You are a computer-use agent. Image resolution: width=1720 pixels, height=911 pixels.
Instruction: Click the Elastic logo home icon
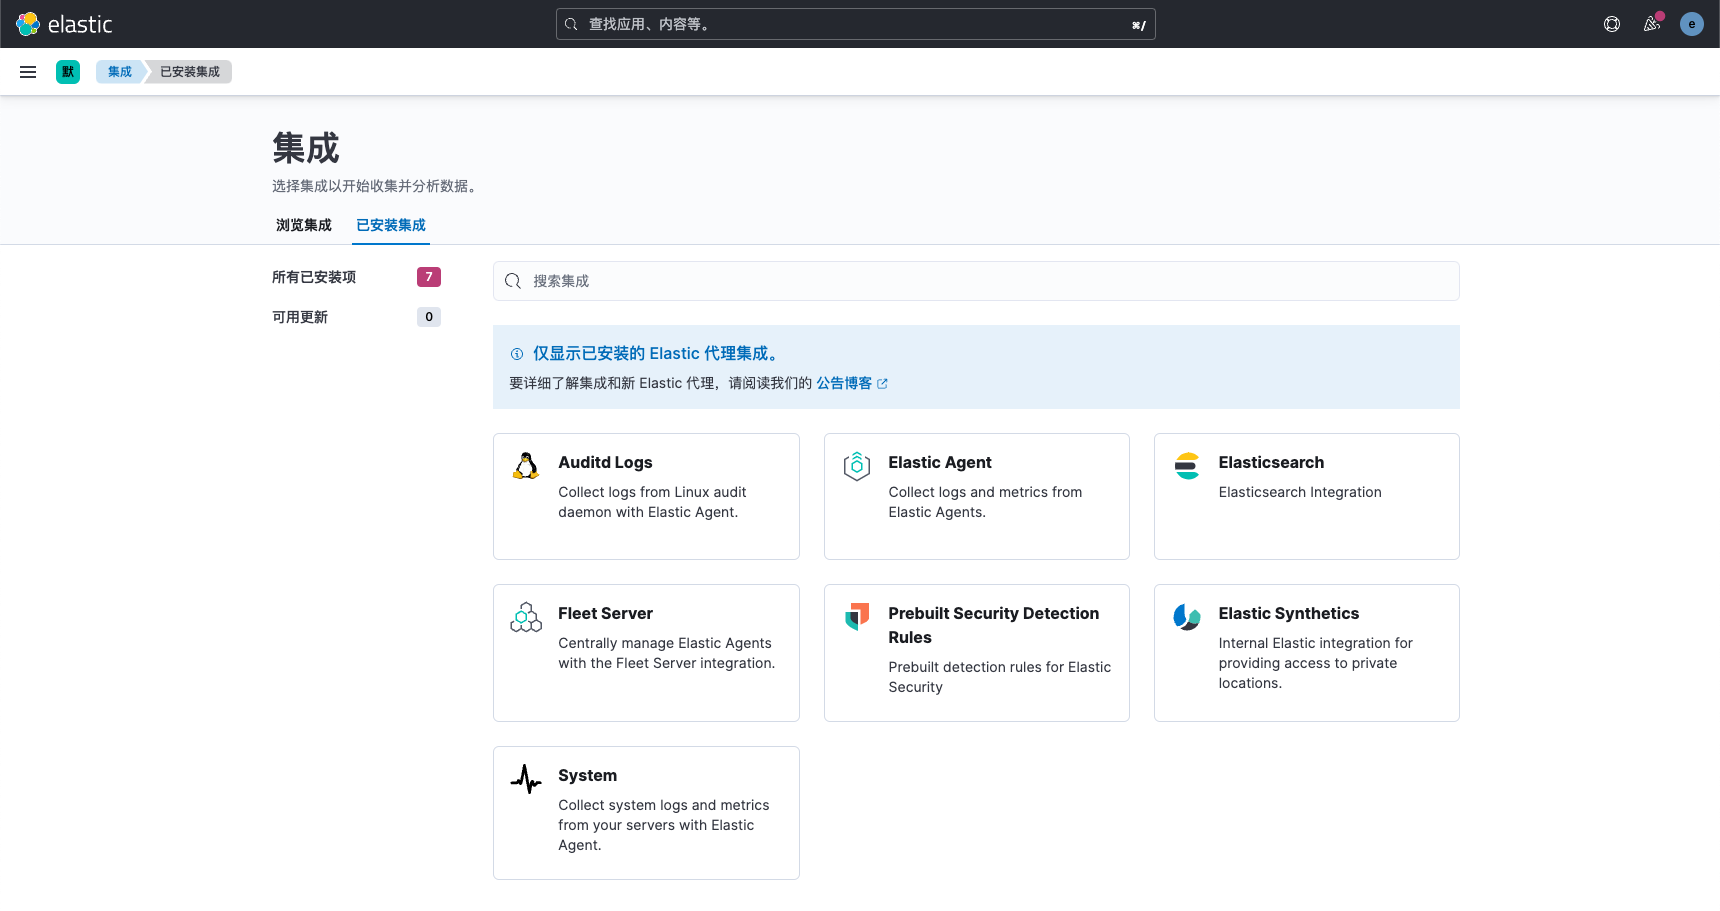click(28, 24)
